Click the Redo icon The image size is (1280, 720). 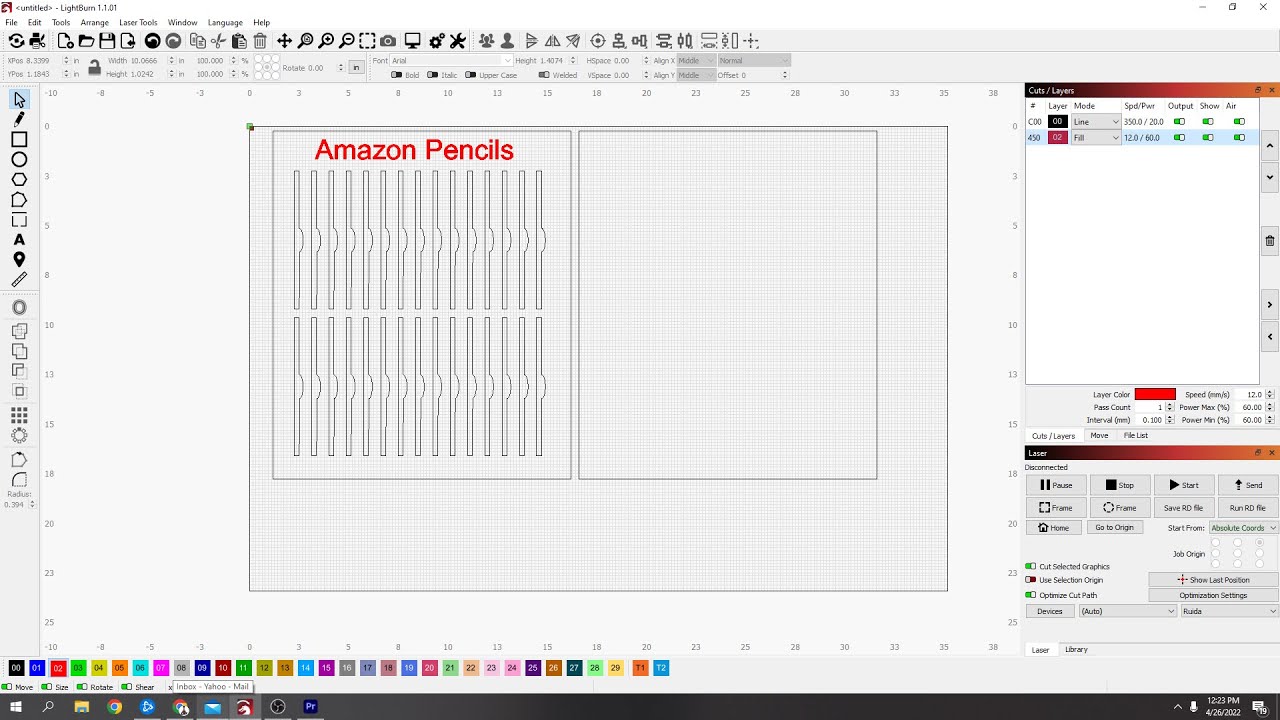pyautogui.click(x=173, y=41)
